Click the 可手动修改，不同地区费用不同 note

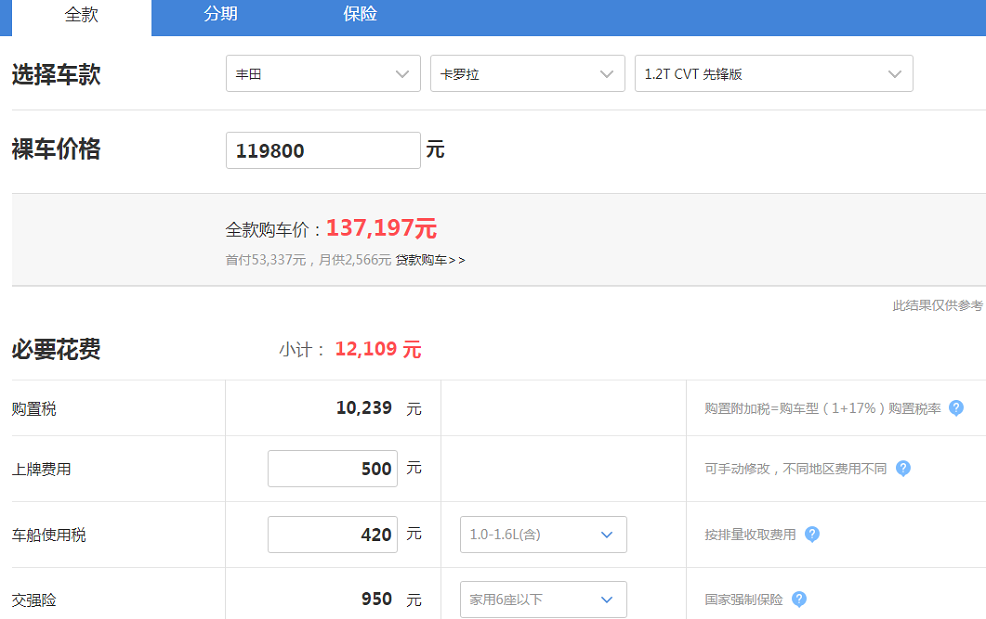click(x=795, y=469)
